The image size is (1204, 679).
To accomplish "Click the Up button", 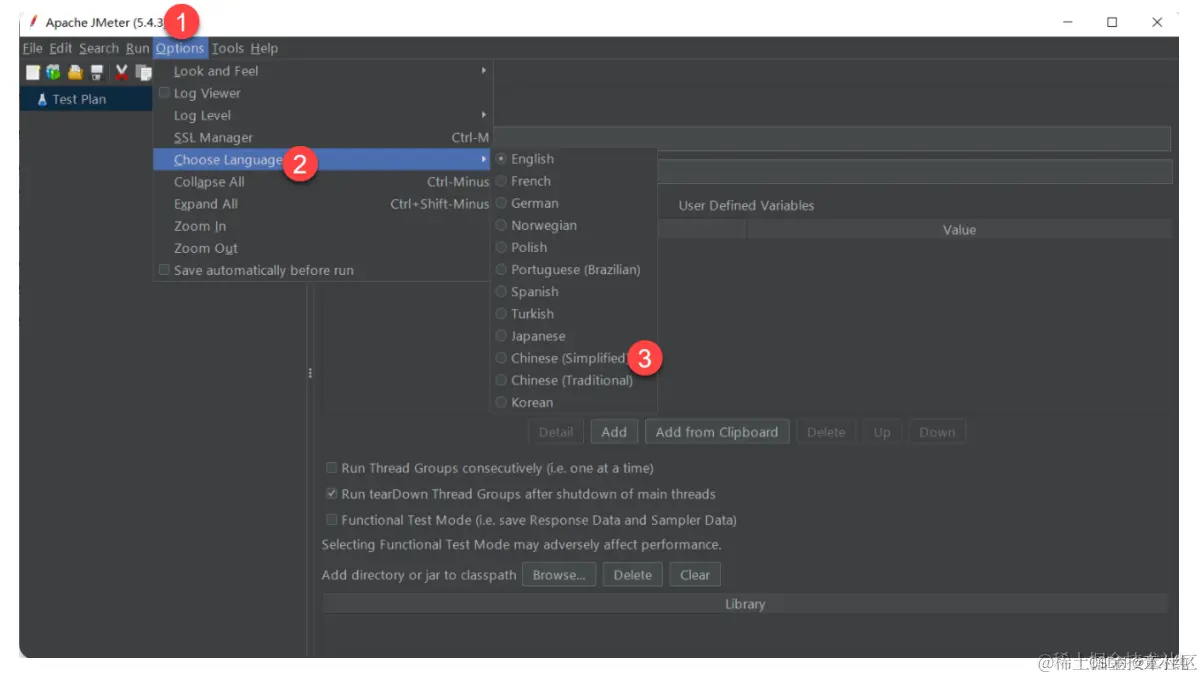I will coord(882,432).
